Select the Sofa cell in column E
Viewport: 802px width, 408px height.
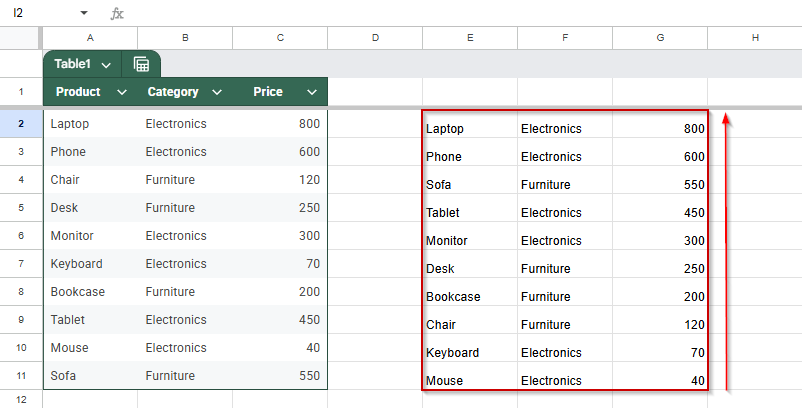pyautogui.click(x=470, y=180)
